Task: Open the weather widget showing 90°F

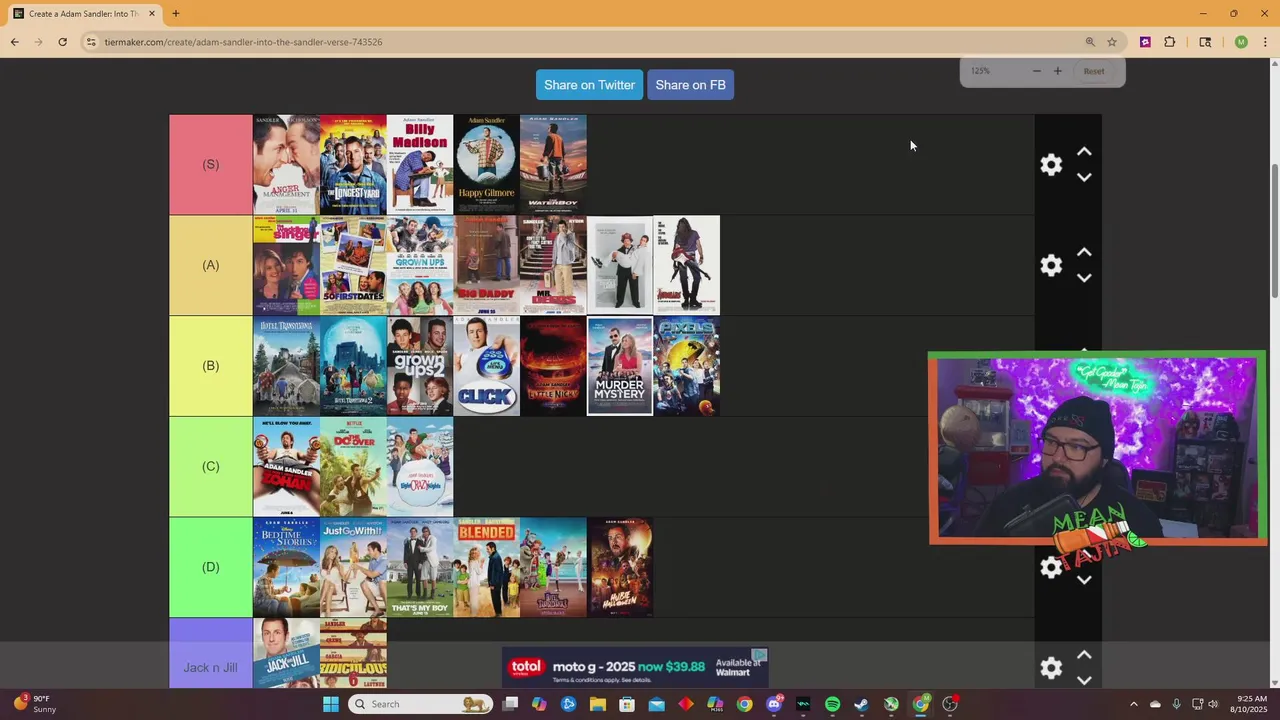Action: (x=35, y=704)
